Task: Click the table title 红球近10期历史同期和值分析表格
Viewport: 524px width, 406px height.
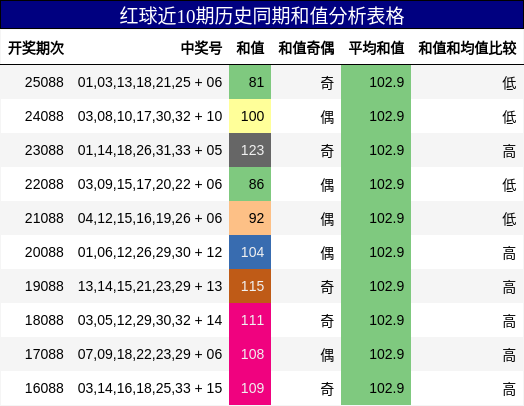Action: 262,16
